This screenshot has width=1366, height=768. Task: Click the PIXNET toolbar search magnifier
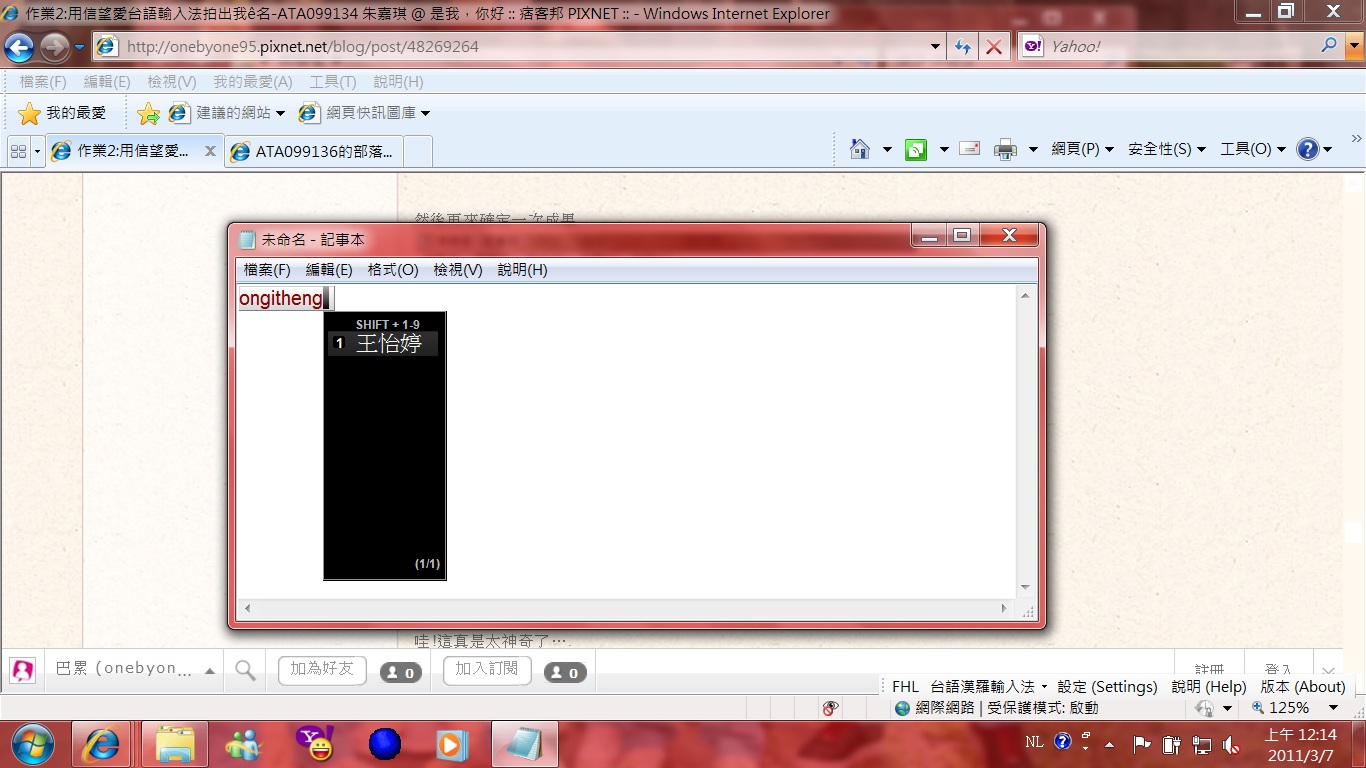coord(244,670)
